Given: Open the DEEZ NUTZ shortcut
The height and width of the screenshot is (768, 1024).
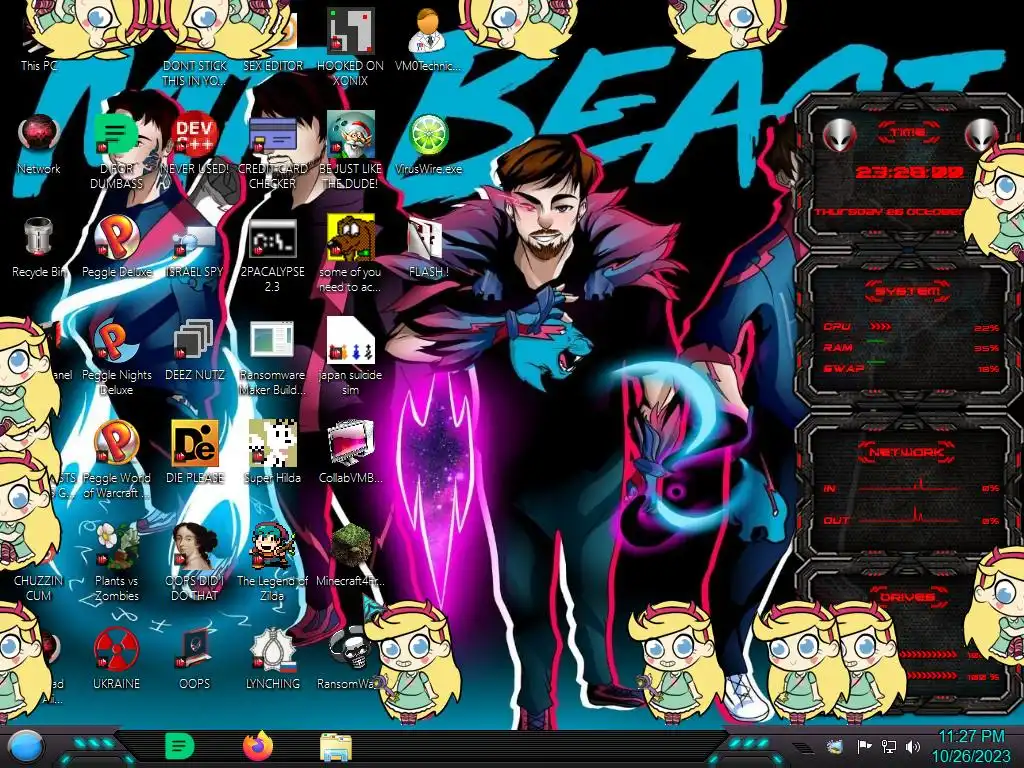Looking at the screenshot, I should 195,350.
